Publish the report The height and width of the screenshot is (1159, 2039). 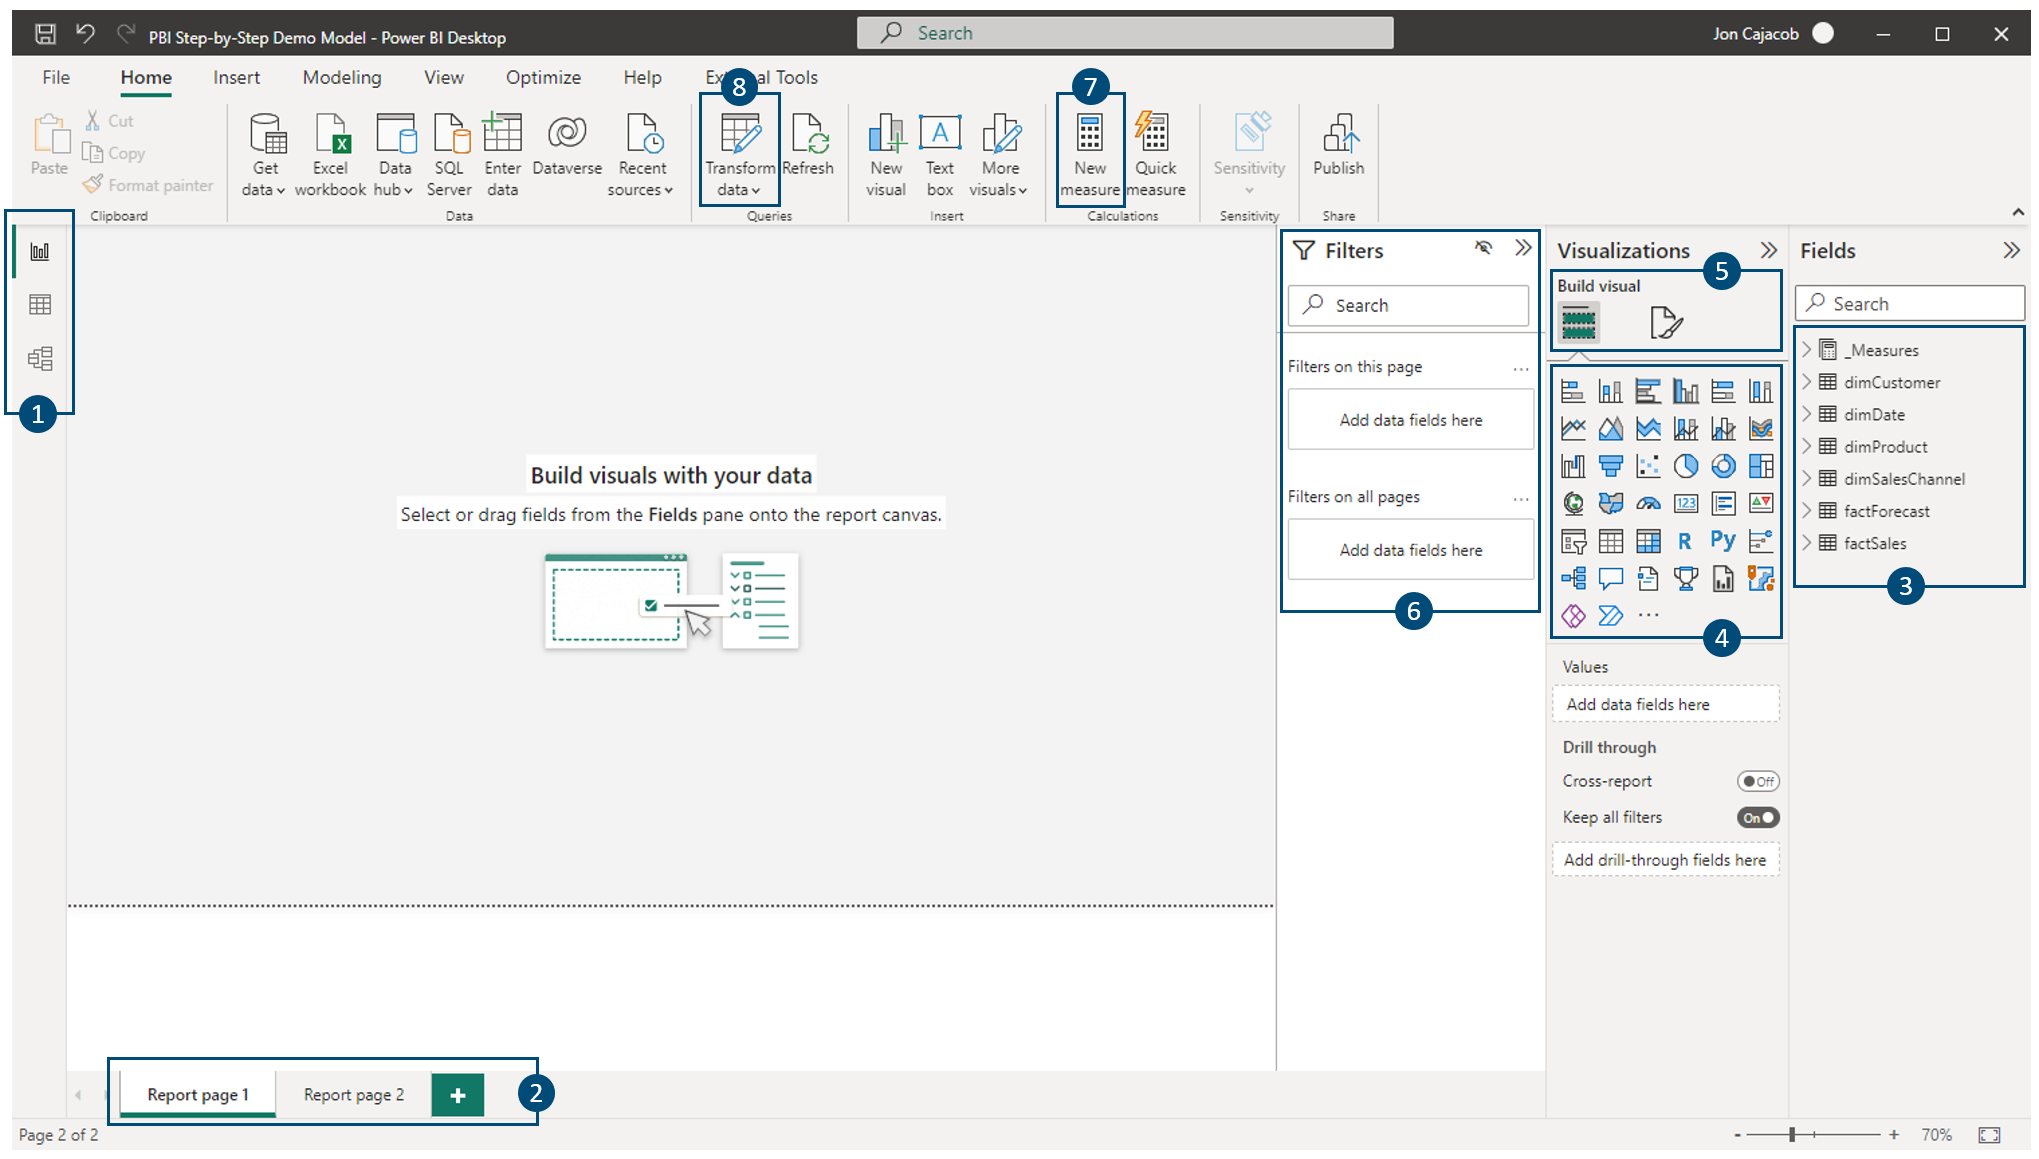tap(1338, 146)
